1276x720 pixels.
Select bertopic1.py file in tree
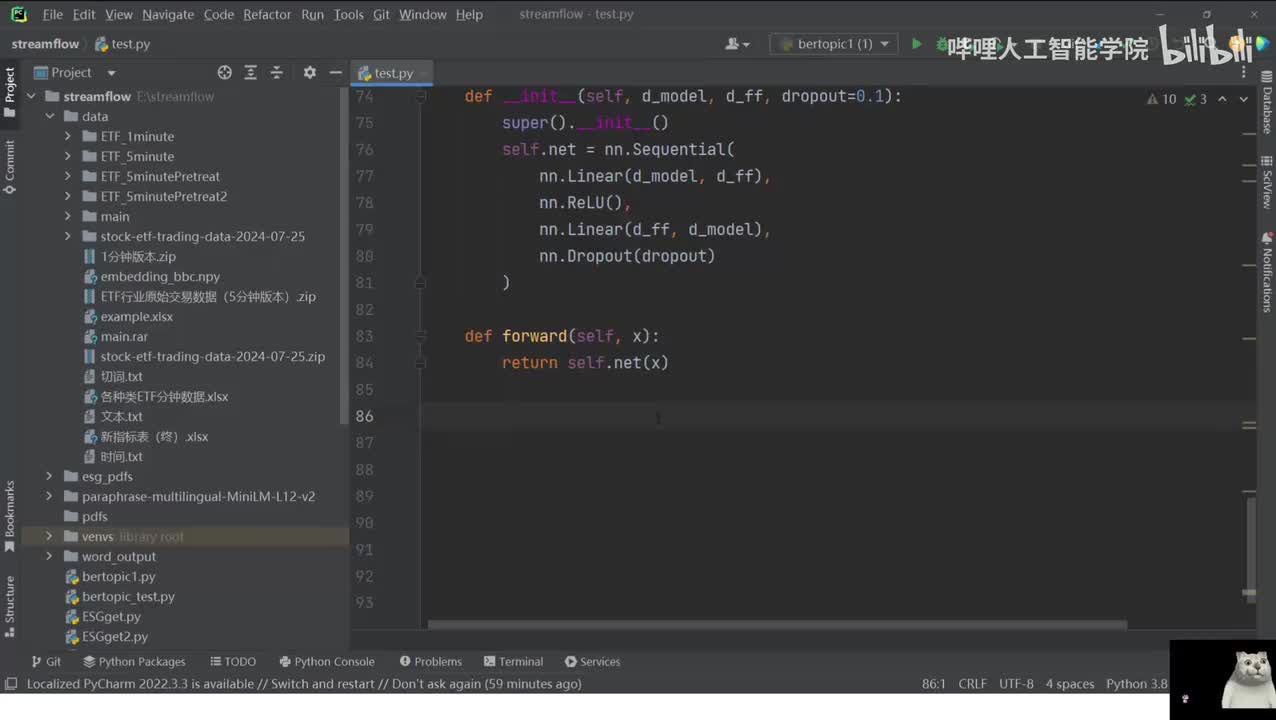[118, 577]
